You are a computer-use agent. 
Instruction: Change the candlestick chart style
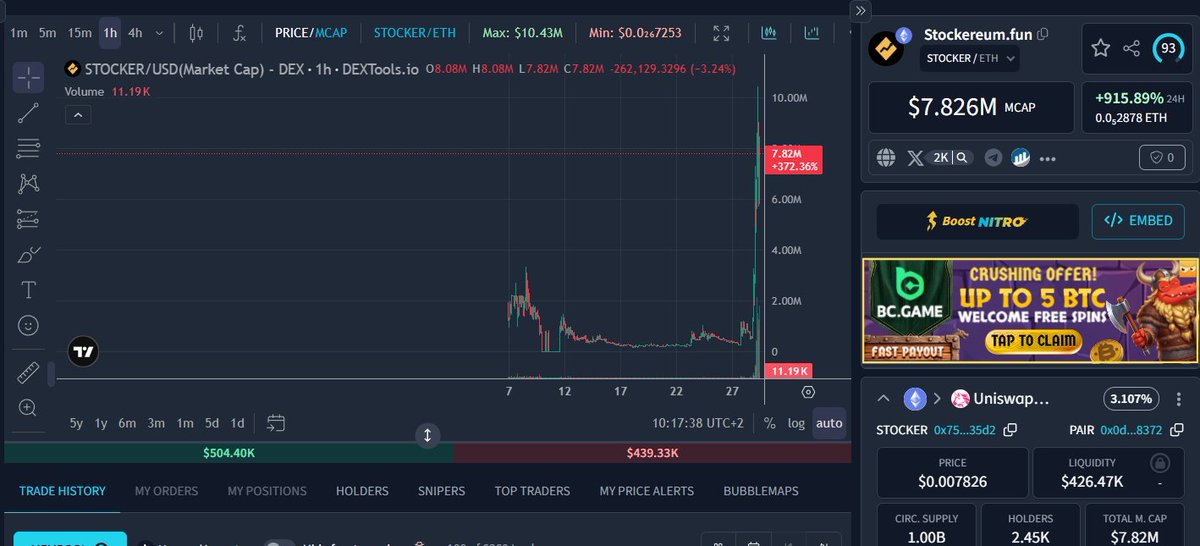coord(196,33)
